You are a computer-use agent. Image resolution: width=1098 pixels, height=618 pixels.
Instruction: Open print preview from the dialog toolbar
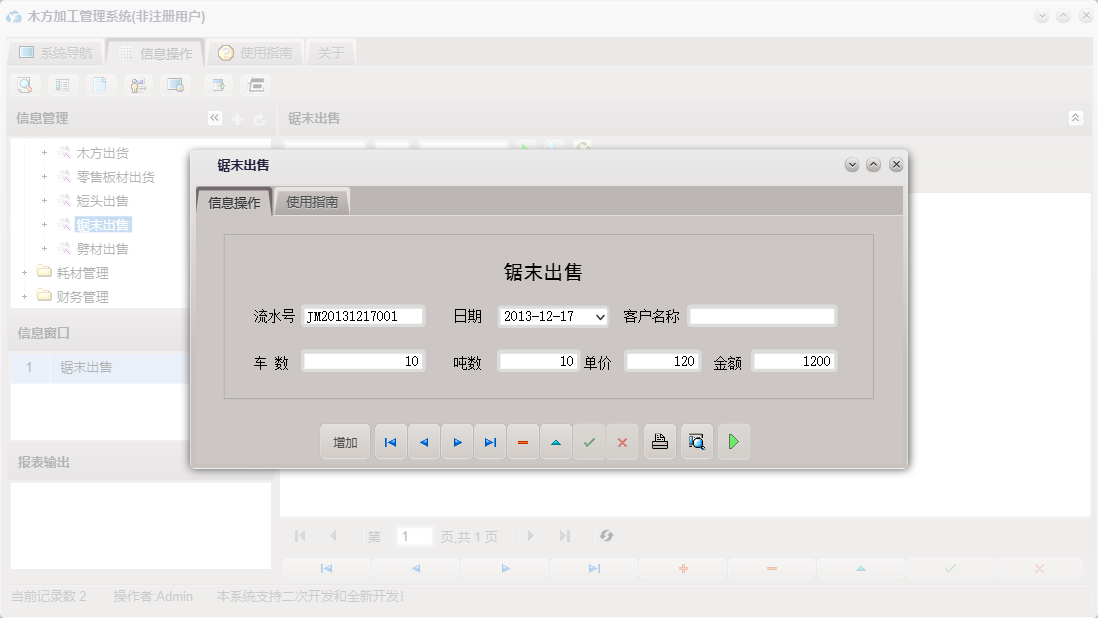click(696, 441)
